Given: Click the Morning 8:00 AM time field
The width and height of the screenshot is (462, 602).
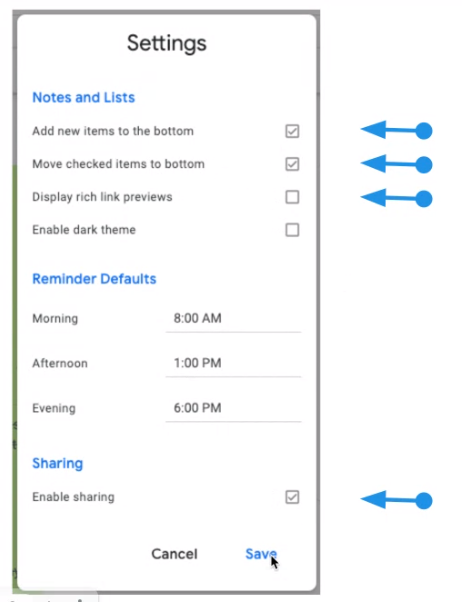Looking at the screenshot, I should pos(233,319).
